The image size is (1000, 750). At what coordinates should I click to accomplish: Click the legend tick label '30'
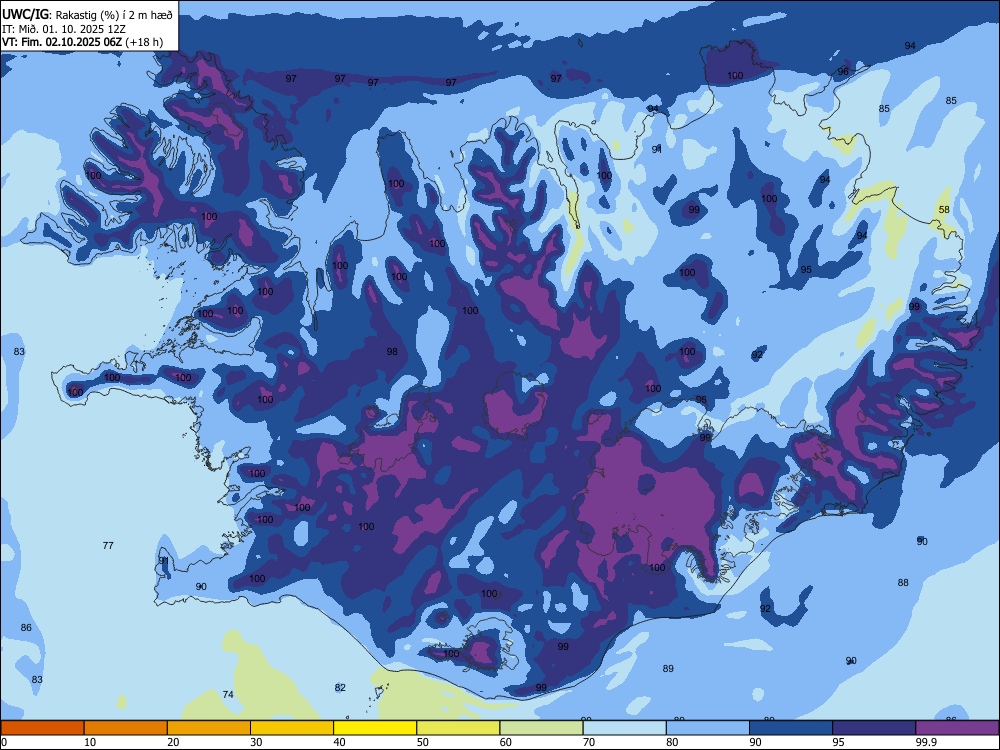pos(256,742)
